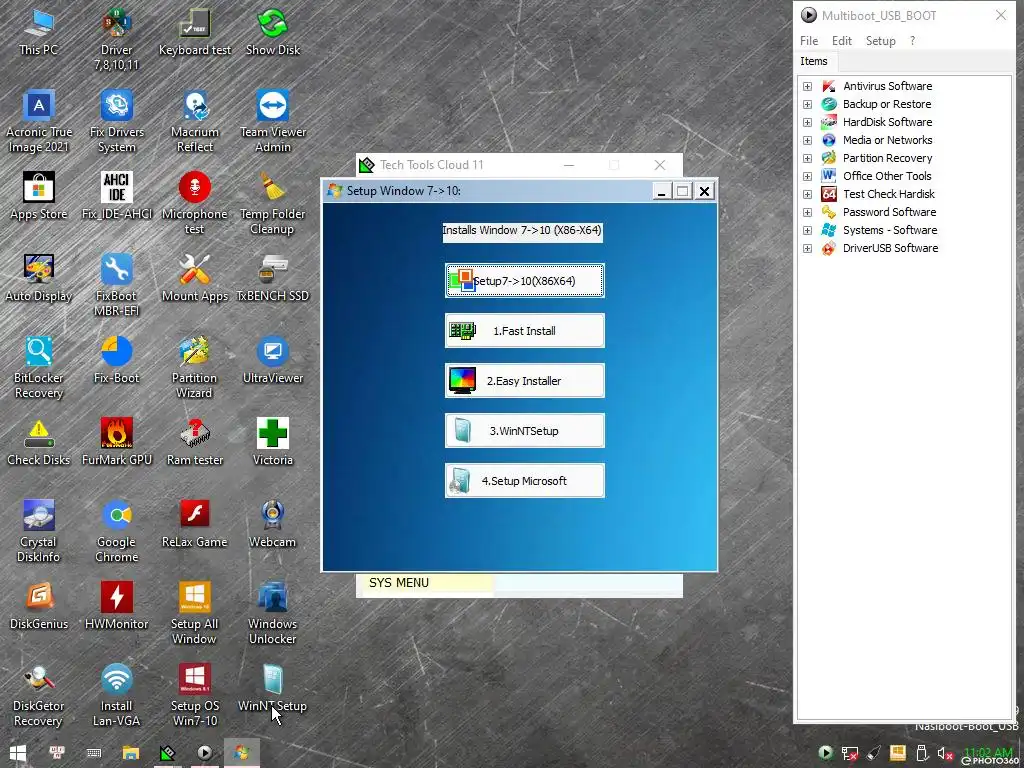Choose the 2.Easy Installer button

(x=524, y=381)
